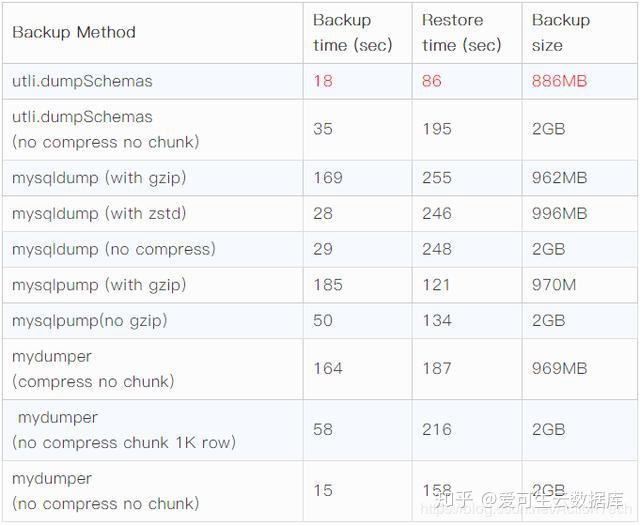Image resolution: width=640 pixels, height=526 pixels.
Task: Click the 962MB backup size value
Action: (560, 178)
